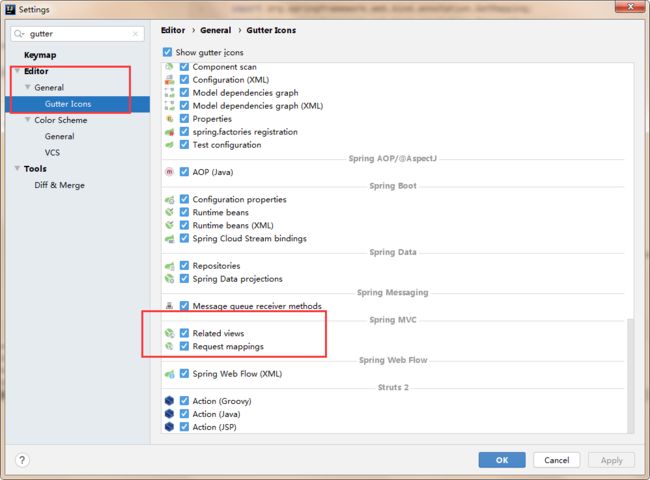Toggle Show gutter icons checkbox
Screen dimensions: 650x480
(x=167, y=52)
